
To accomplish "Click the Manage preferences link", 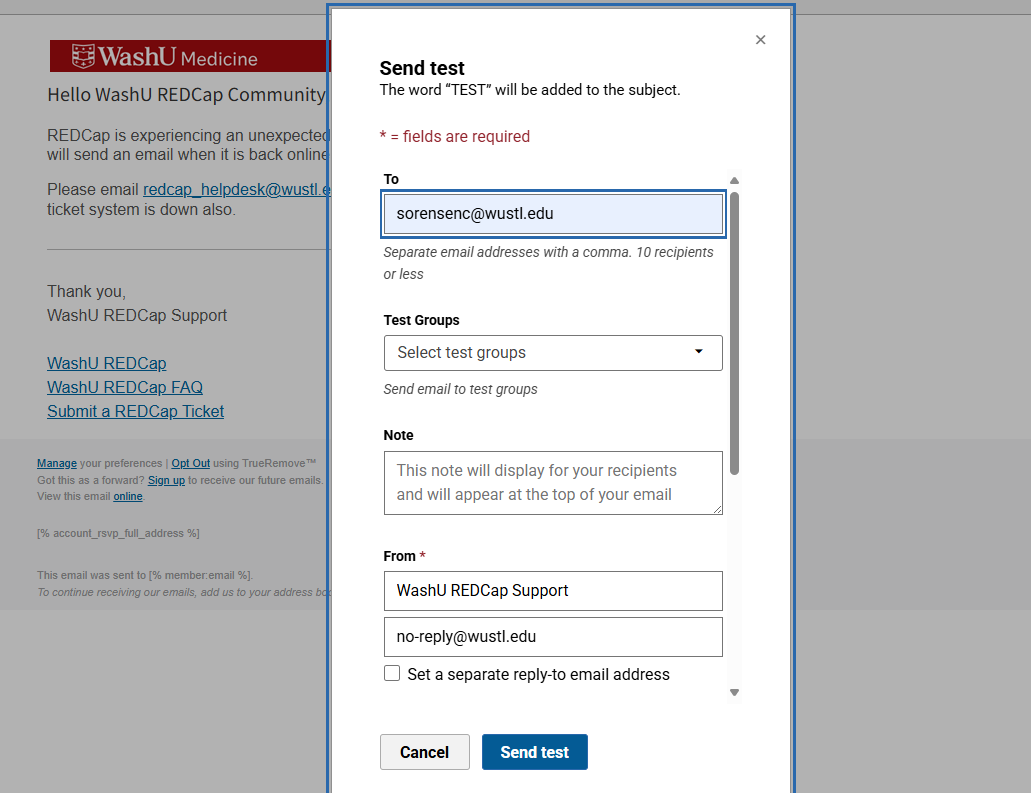I will click(57, 464).
